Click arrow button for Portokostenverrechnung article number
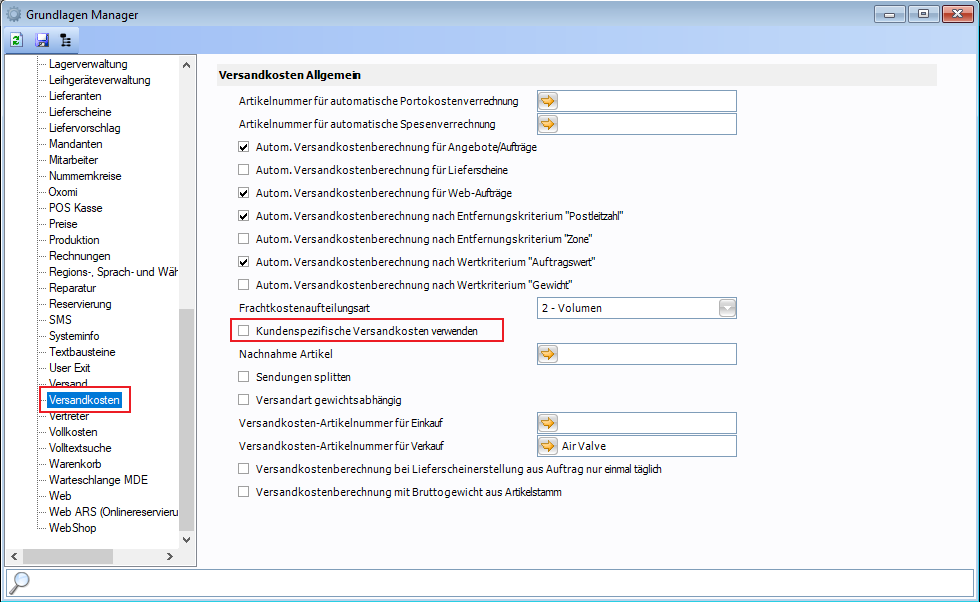The image size is (980, 602). click(x=548, y=101)
